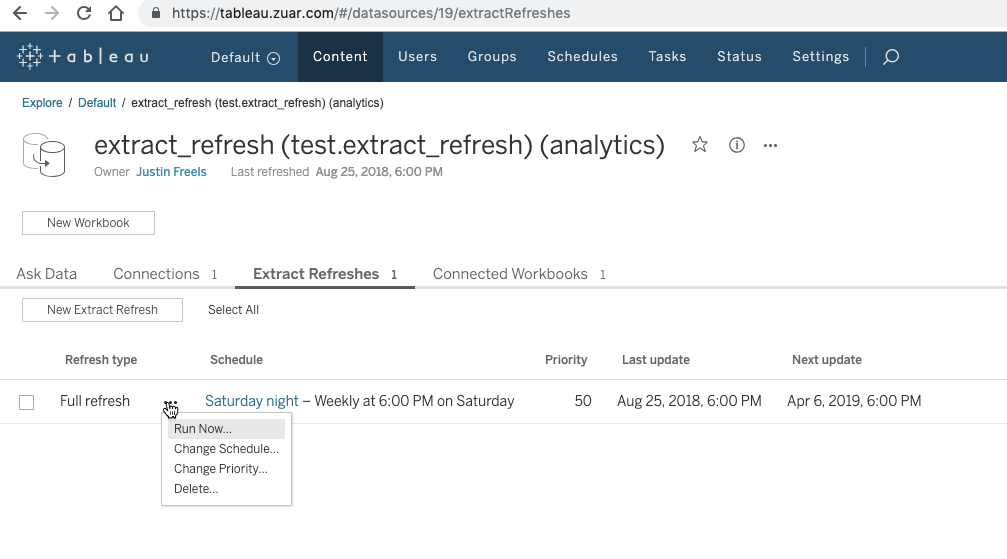Image resolution: width=1007 pixels, height=559 pixels.
Task: Open the Settings tab
Action: 821,57
